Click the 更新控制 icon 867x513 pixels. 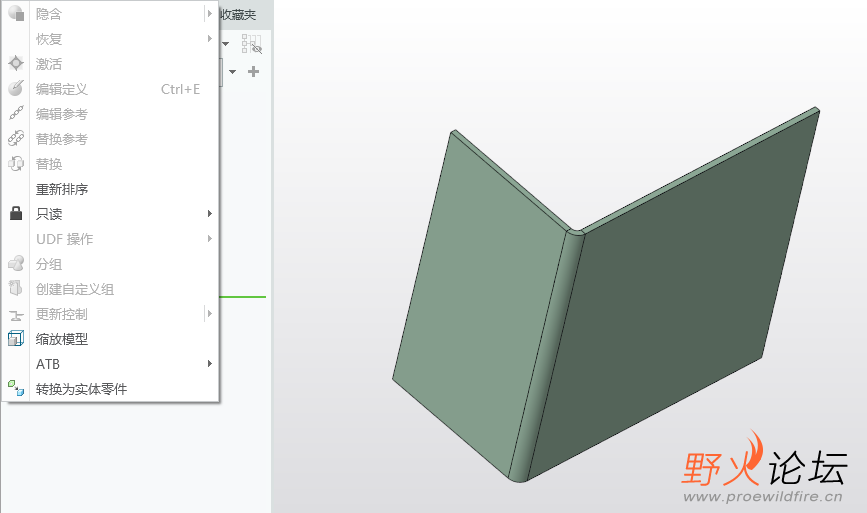pos(16,315)
